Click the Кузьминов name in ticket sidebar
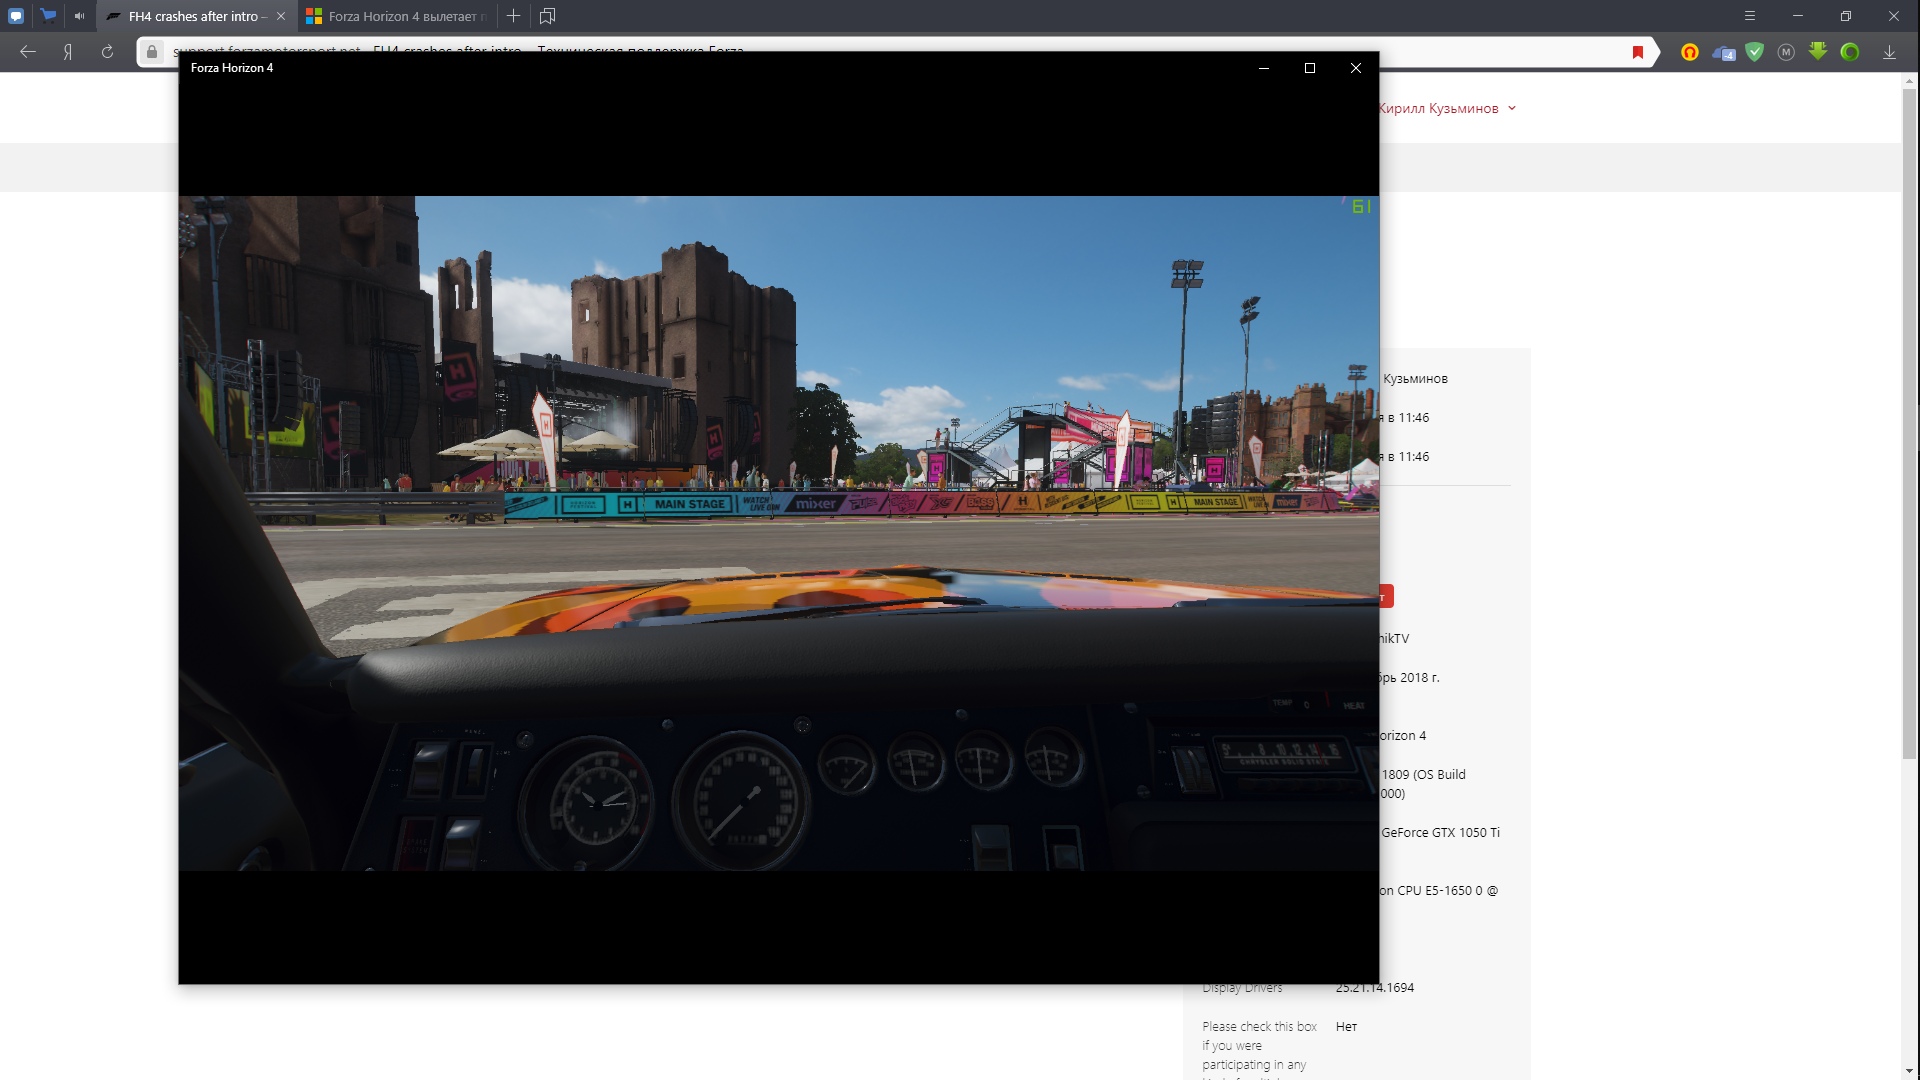 coord(1415,379)
